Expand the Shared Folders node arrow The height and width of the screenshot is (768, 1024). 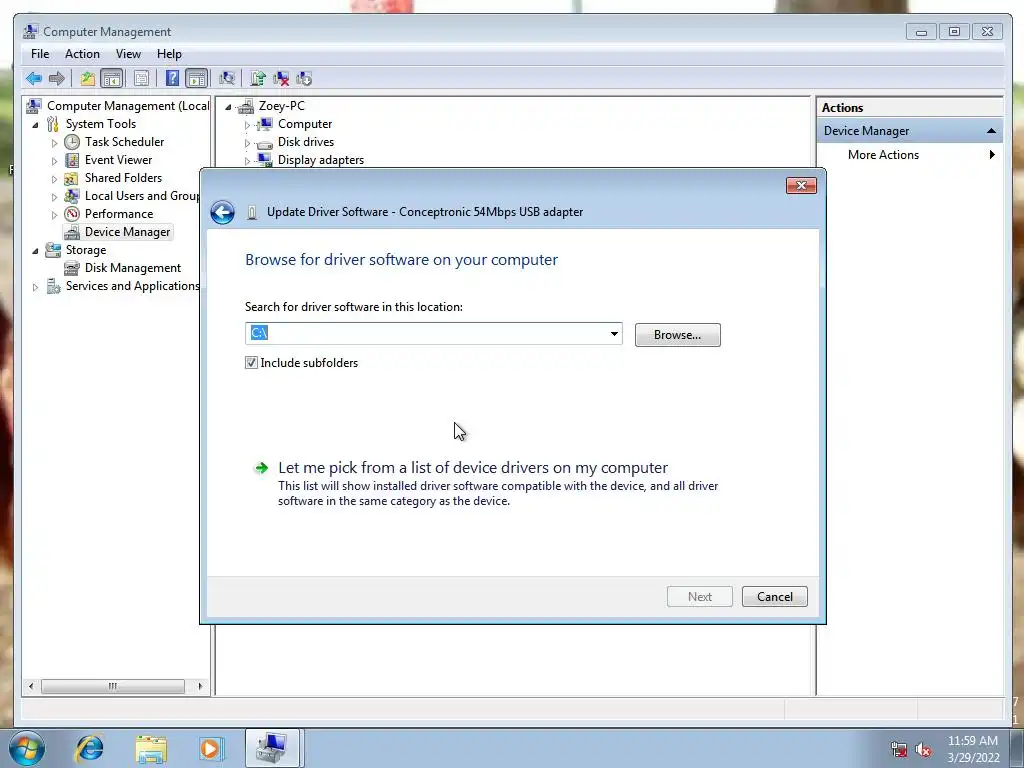(x=54, y=178)
